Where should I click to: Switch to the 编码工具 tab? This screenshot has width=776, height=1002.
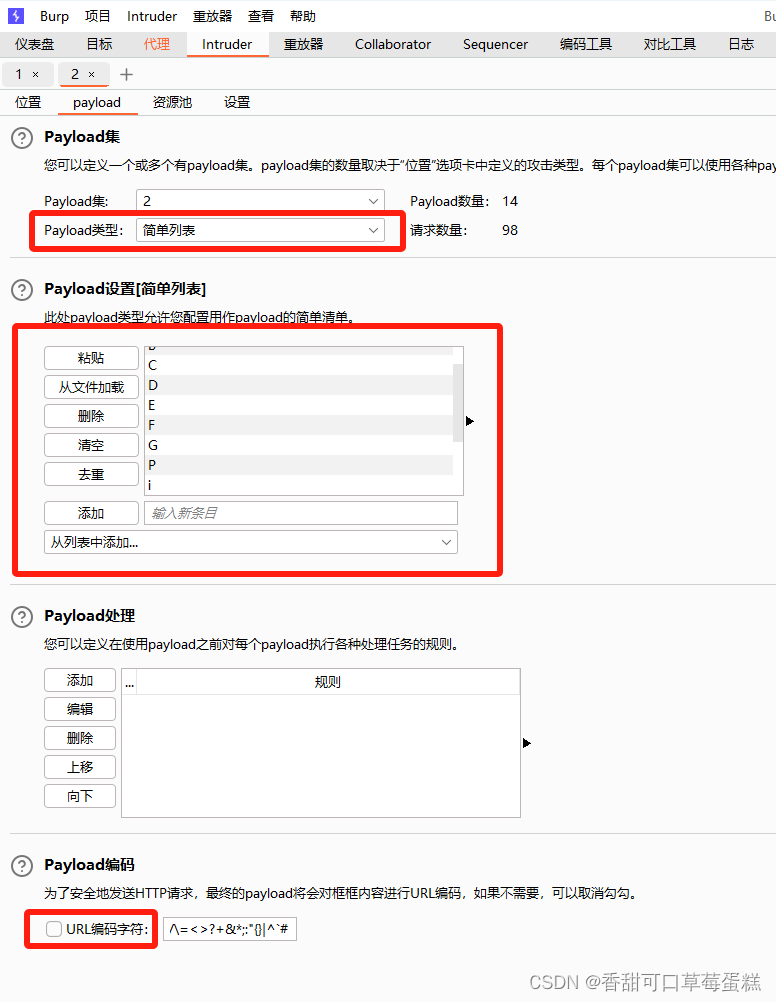[x=586, y=44]
